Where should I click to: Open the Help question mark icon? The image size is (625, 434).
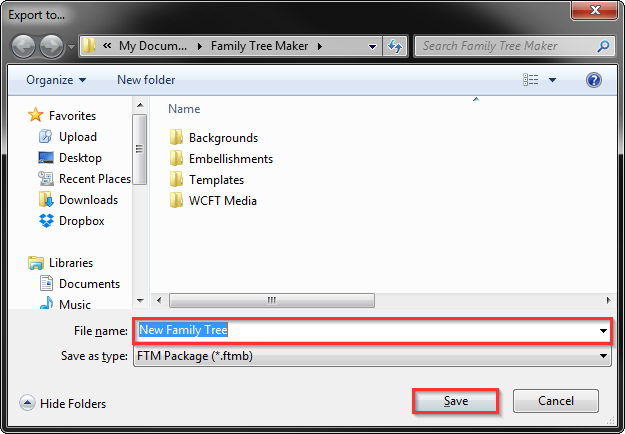(594, 80)
